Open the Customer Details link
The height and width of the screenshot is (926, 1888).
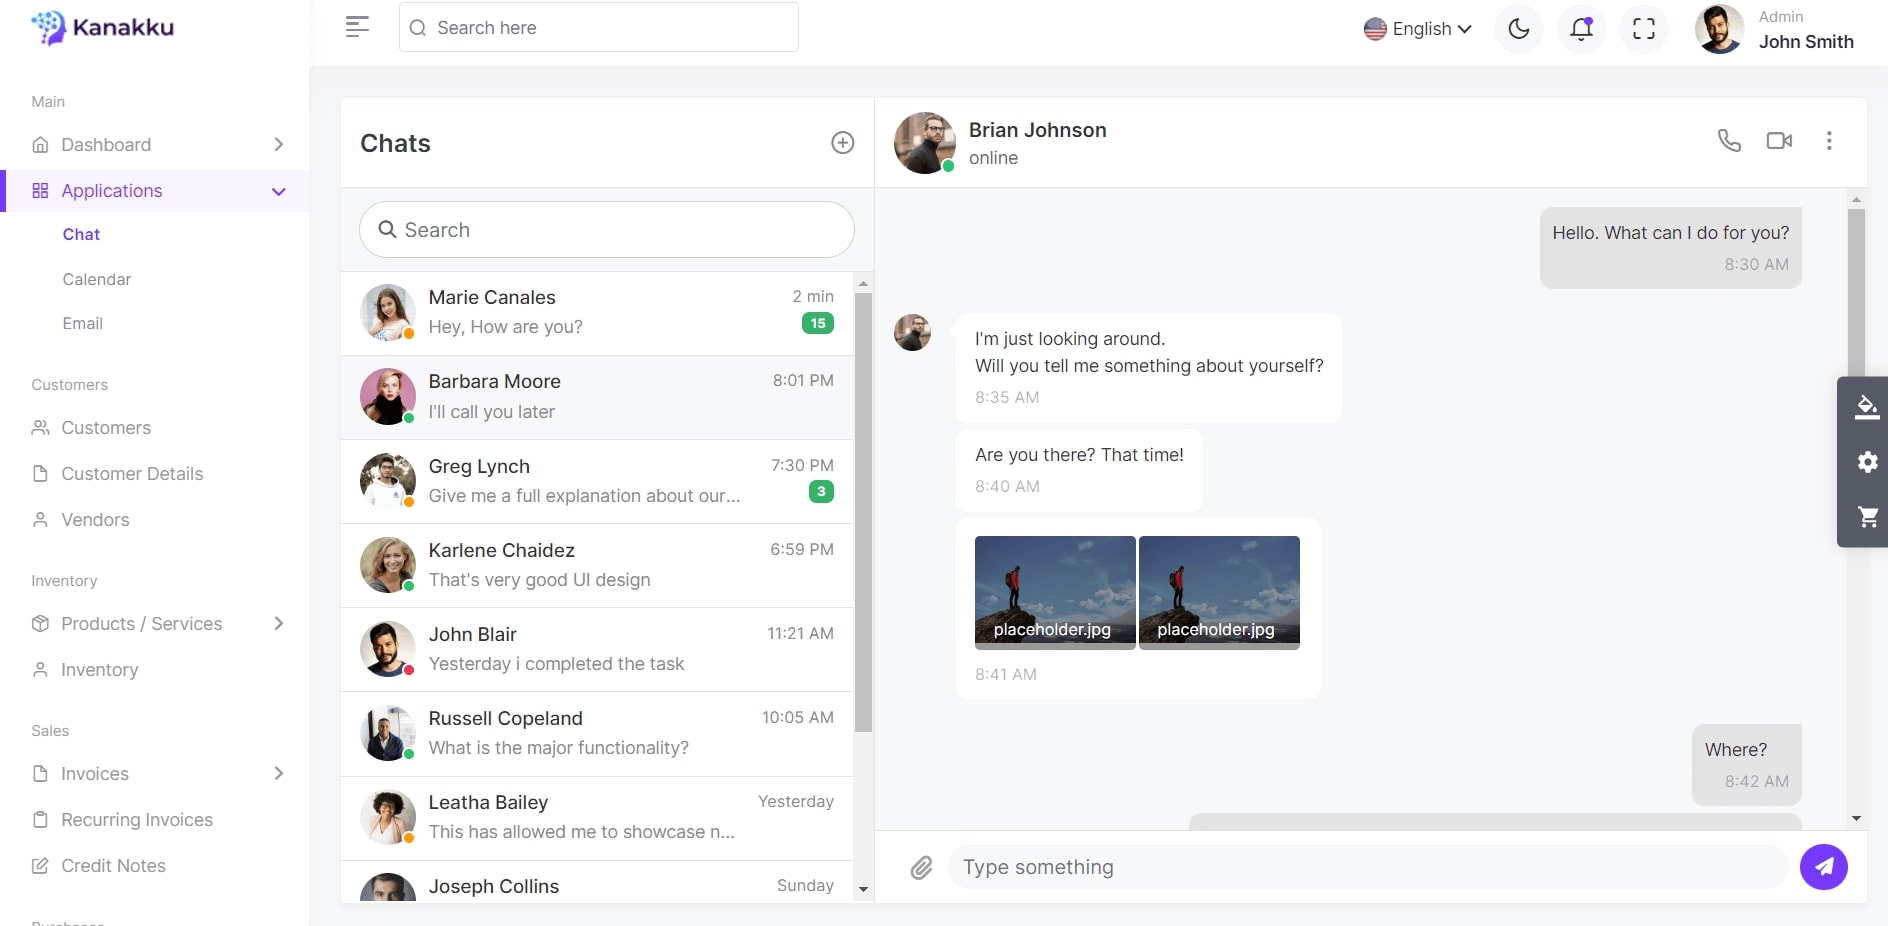[x=132, y=474]
